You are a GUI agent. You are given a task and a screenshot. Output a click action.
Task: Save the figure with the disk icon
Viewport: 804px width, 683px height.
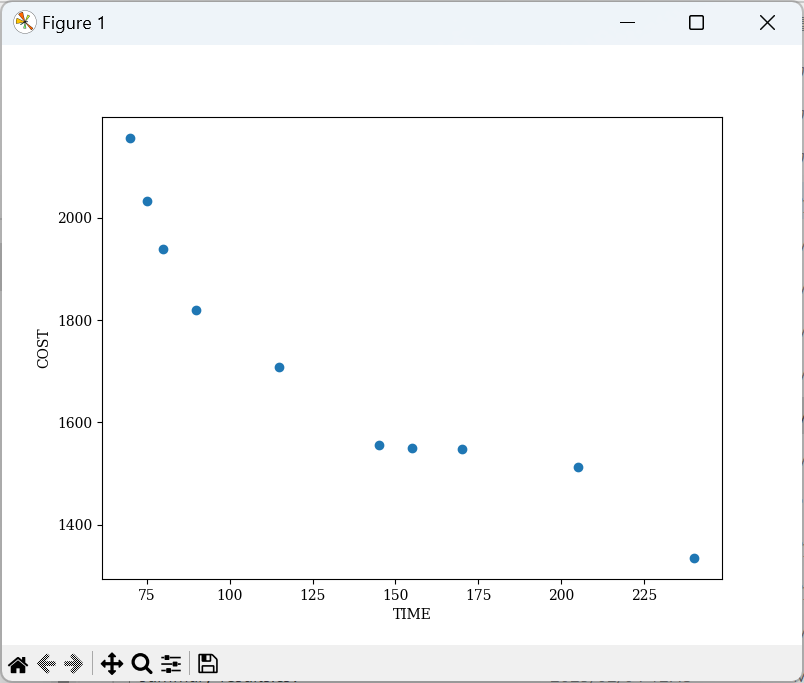point(207,663)
